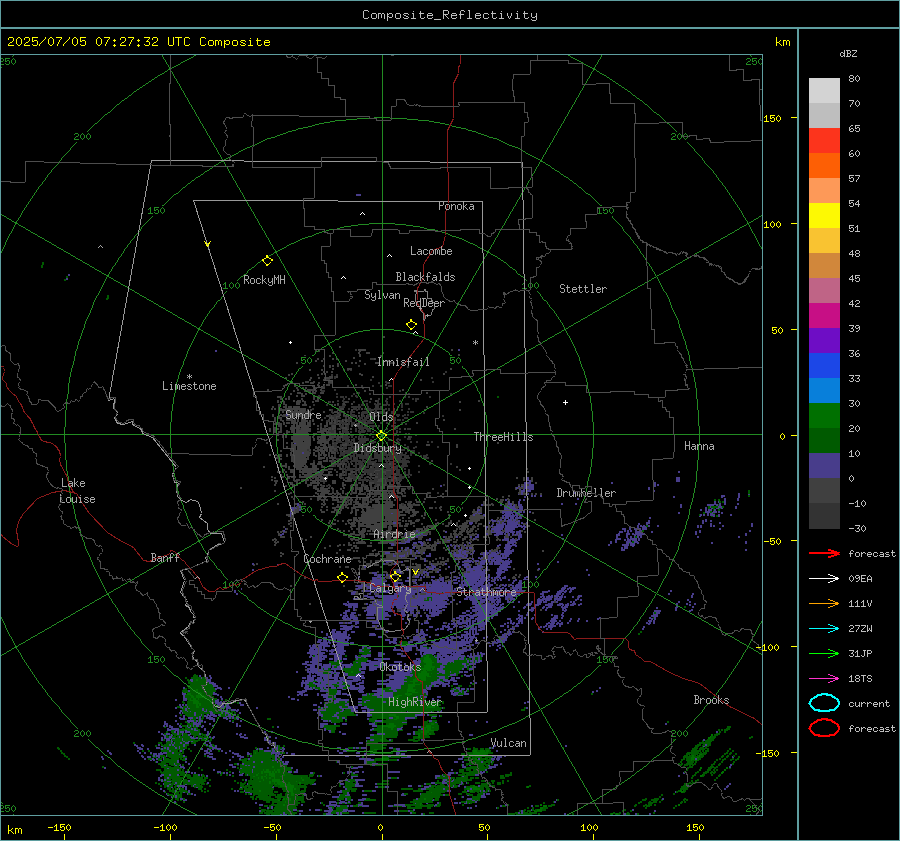The image size is (900, 841).
Task: Select the Airdrie label
Action: point(394,534)
